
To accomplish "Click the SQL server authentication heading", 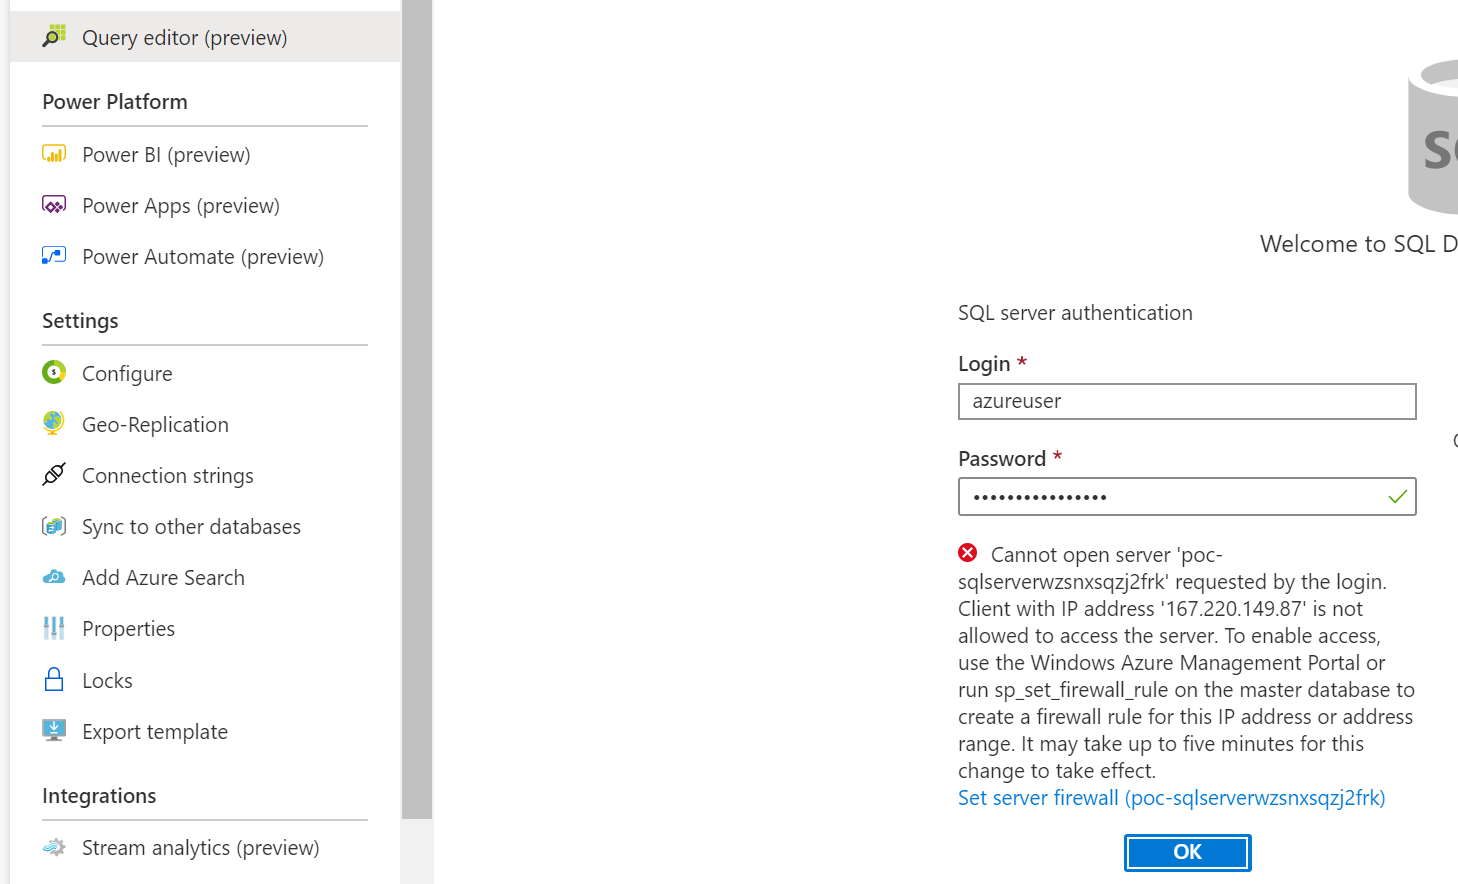I will 1075,313.
